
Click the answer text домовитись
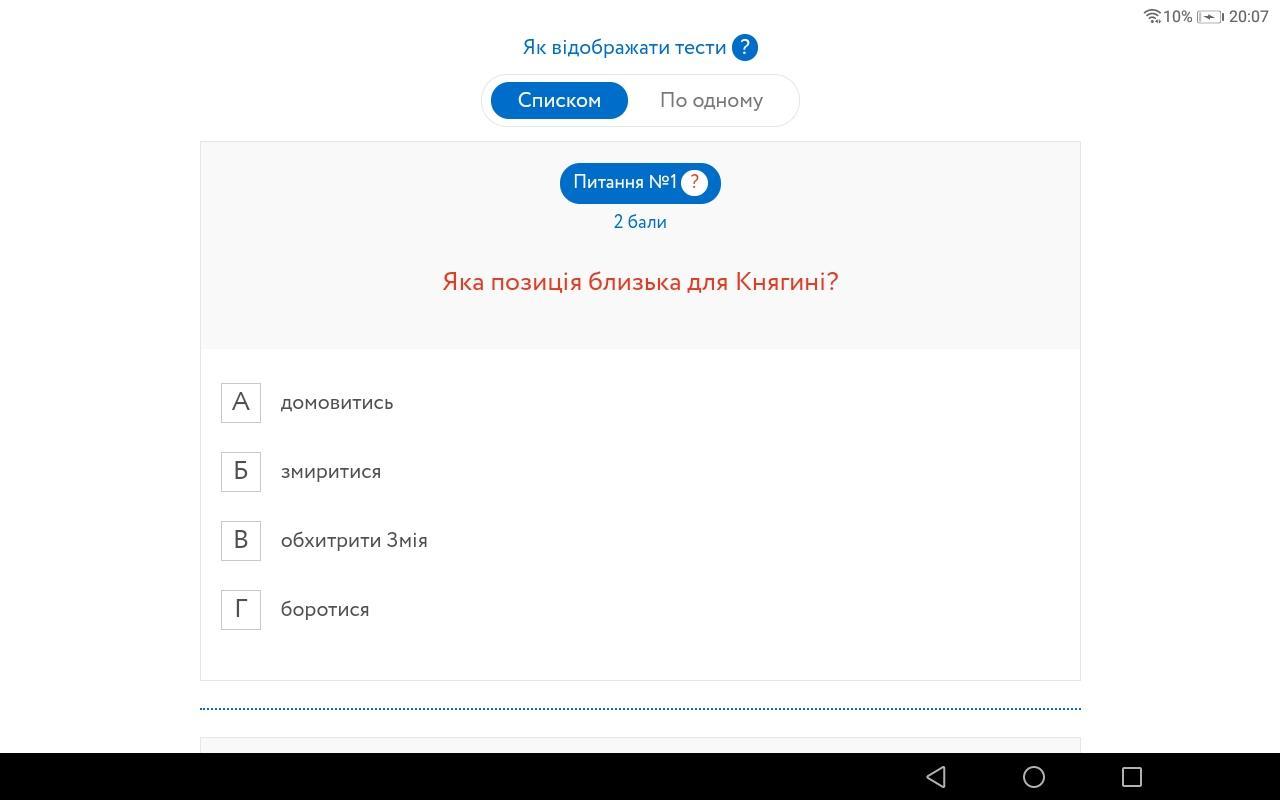point(337,403)
